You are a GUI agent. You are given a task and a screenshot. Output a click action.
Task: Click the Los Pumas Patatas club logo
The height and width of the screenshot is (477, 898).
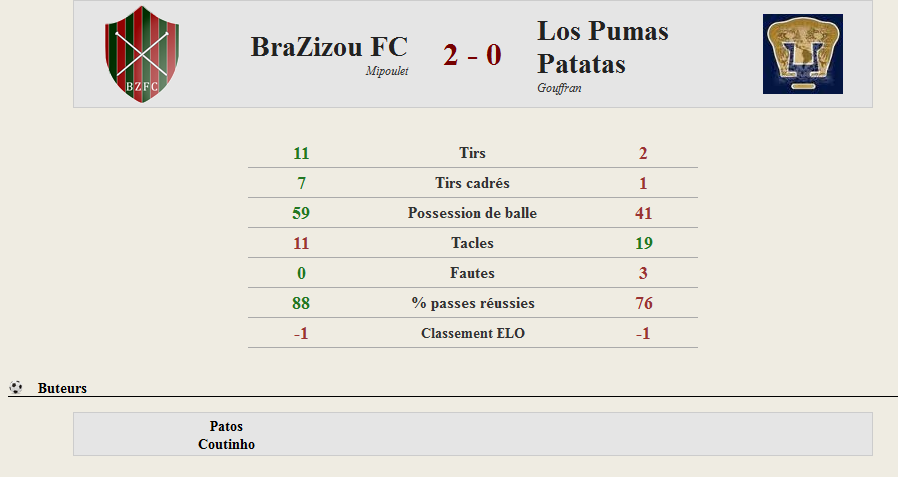[x=802, y=54]
